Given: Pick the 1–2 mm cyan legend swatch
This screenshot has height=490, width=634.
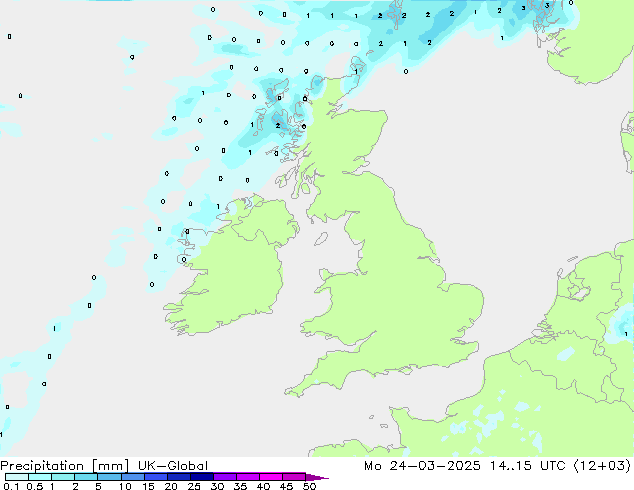Looking at the screenshot, I should [x=63, y=477].
